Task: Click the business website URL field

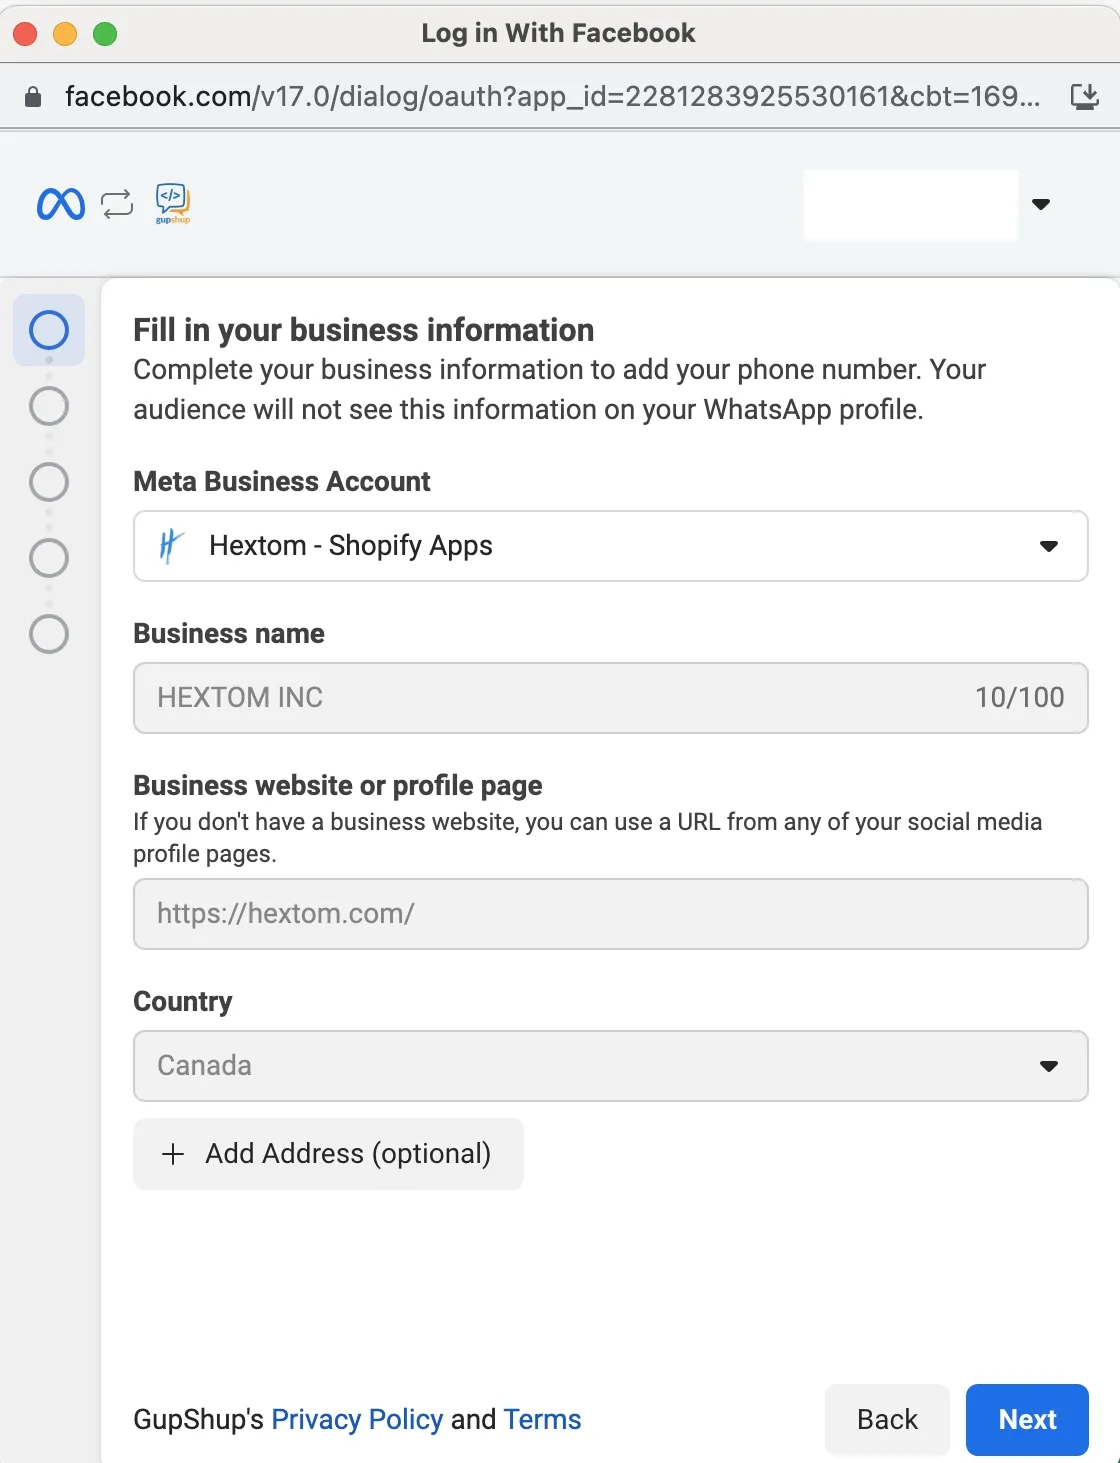Action: coord(610,914)
